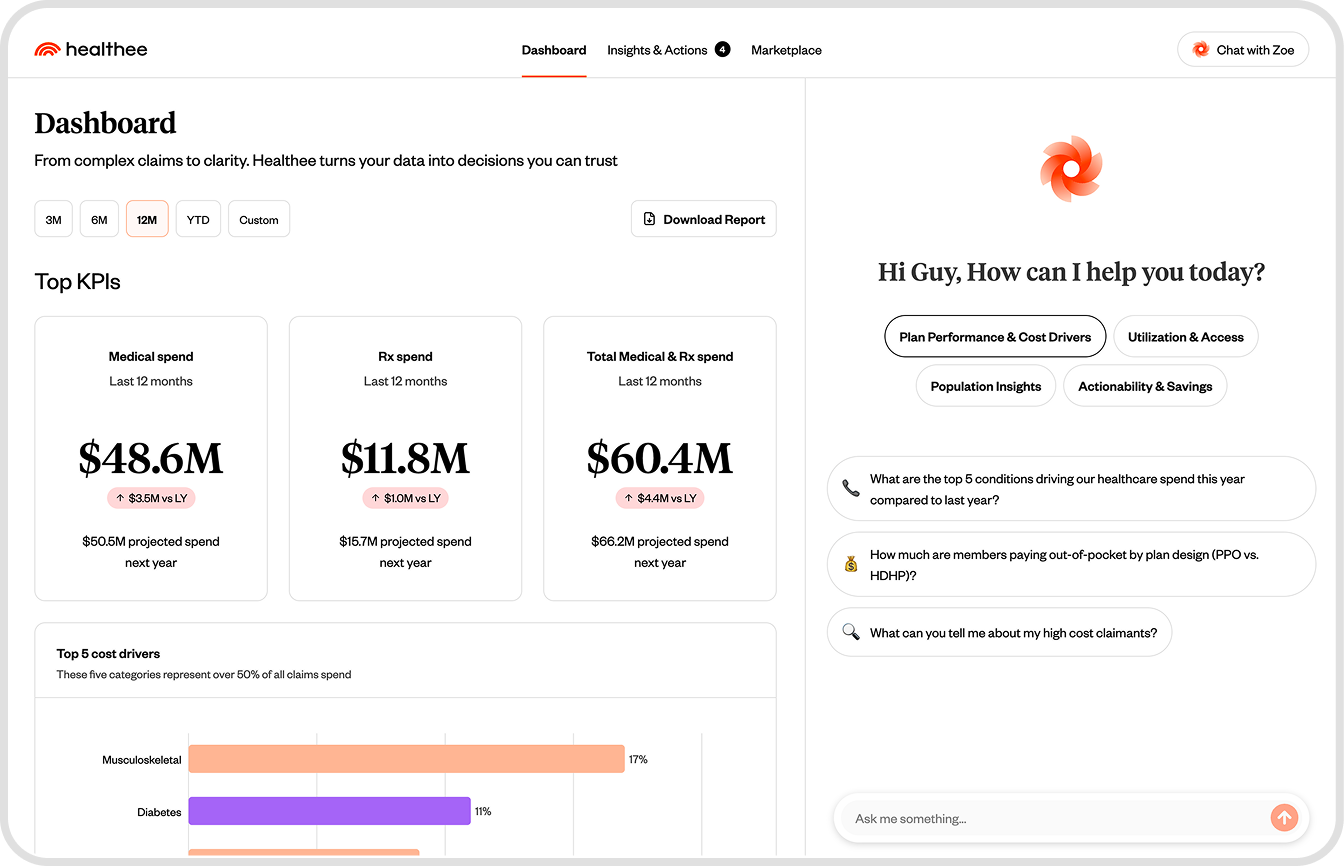Image resolution: width=1344 pixels, height=866 pixels.
Task: Click the purple Diabetes bar in chart
Action: coord(329,811)
